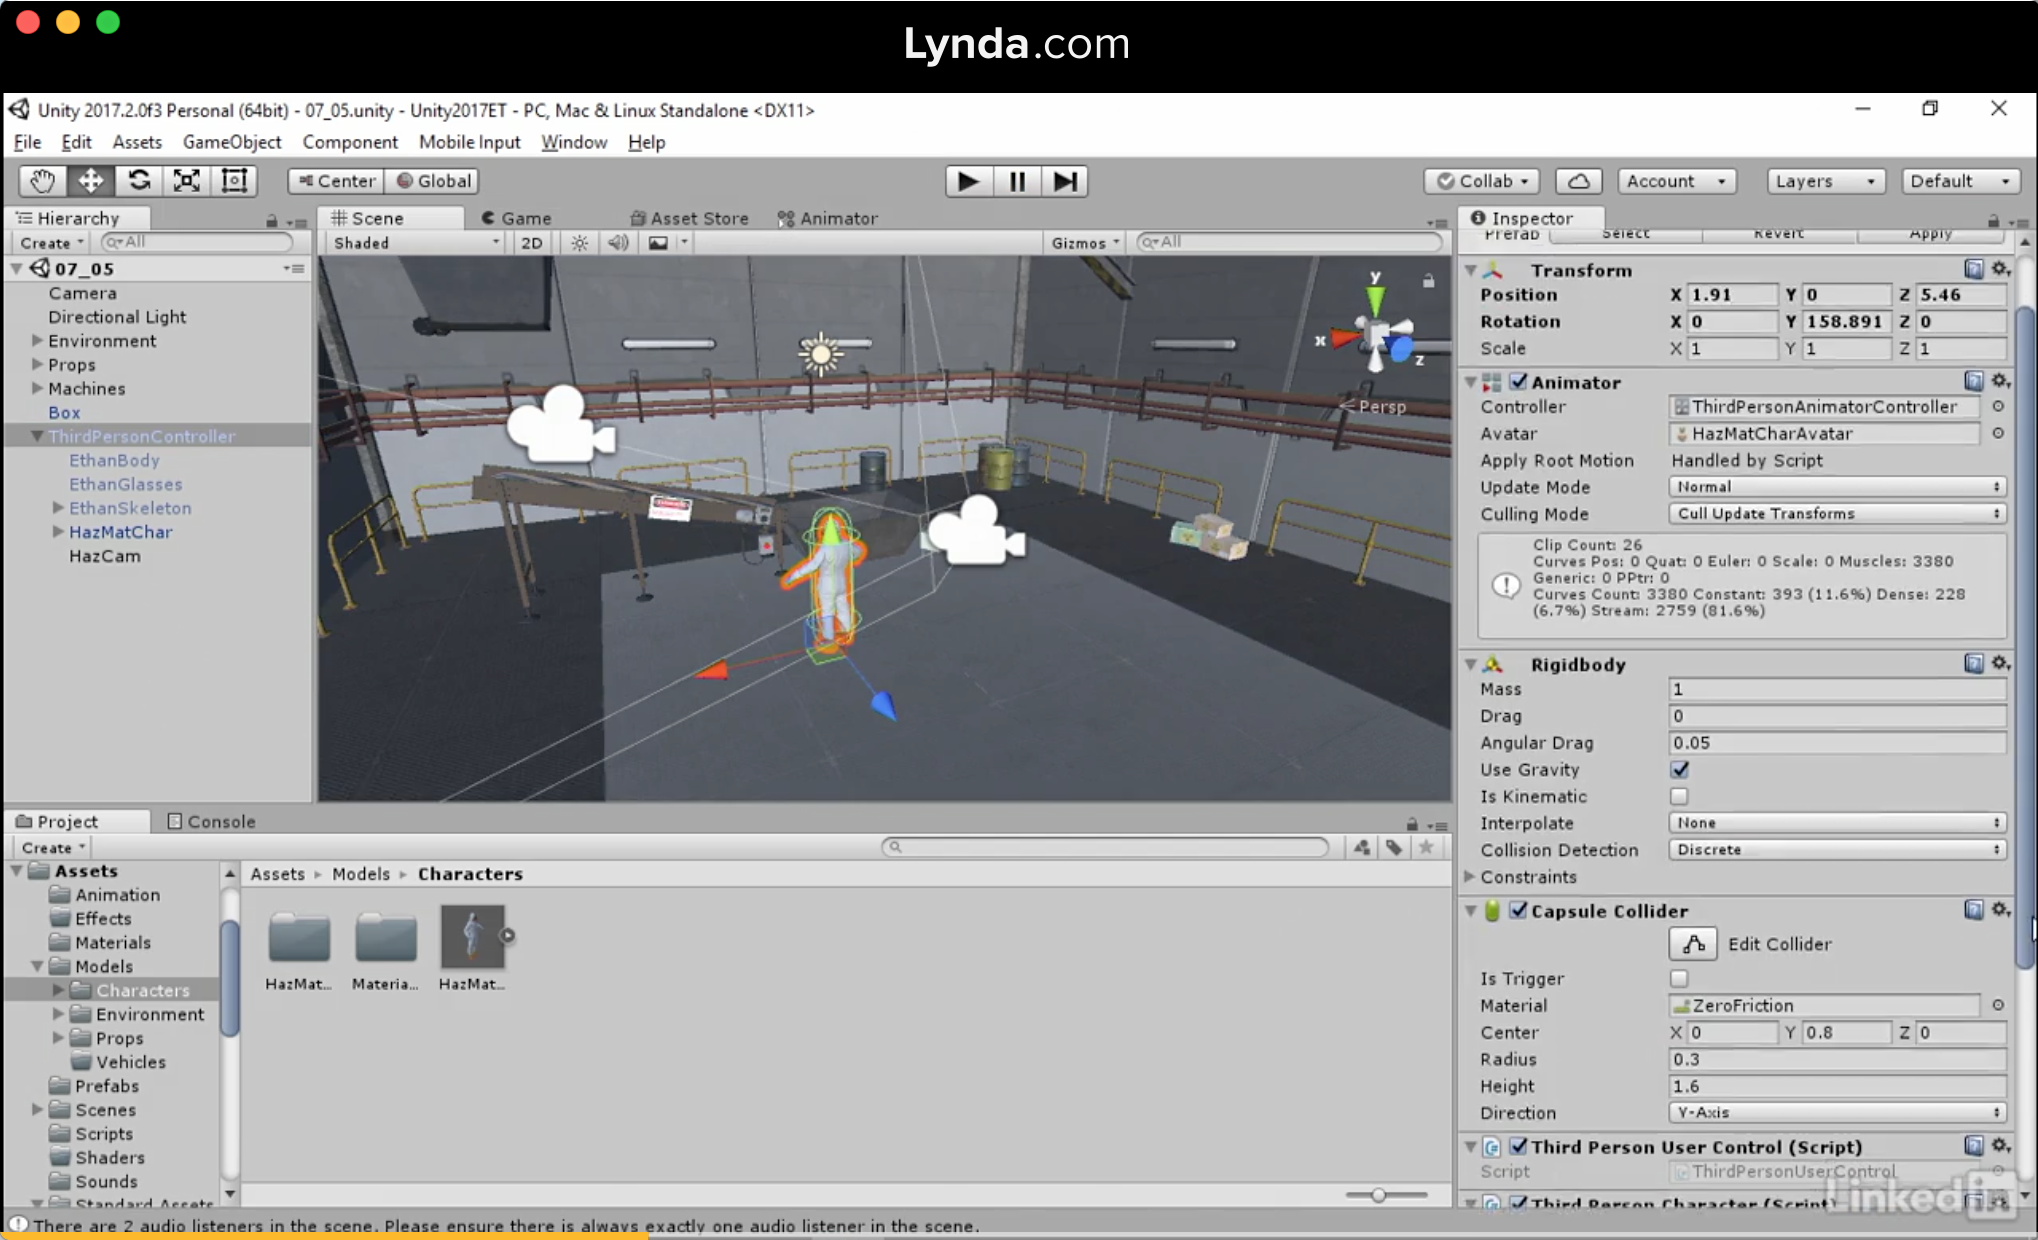Select the Rotate tool
Screen dimensions: 2038x1240
138,181
